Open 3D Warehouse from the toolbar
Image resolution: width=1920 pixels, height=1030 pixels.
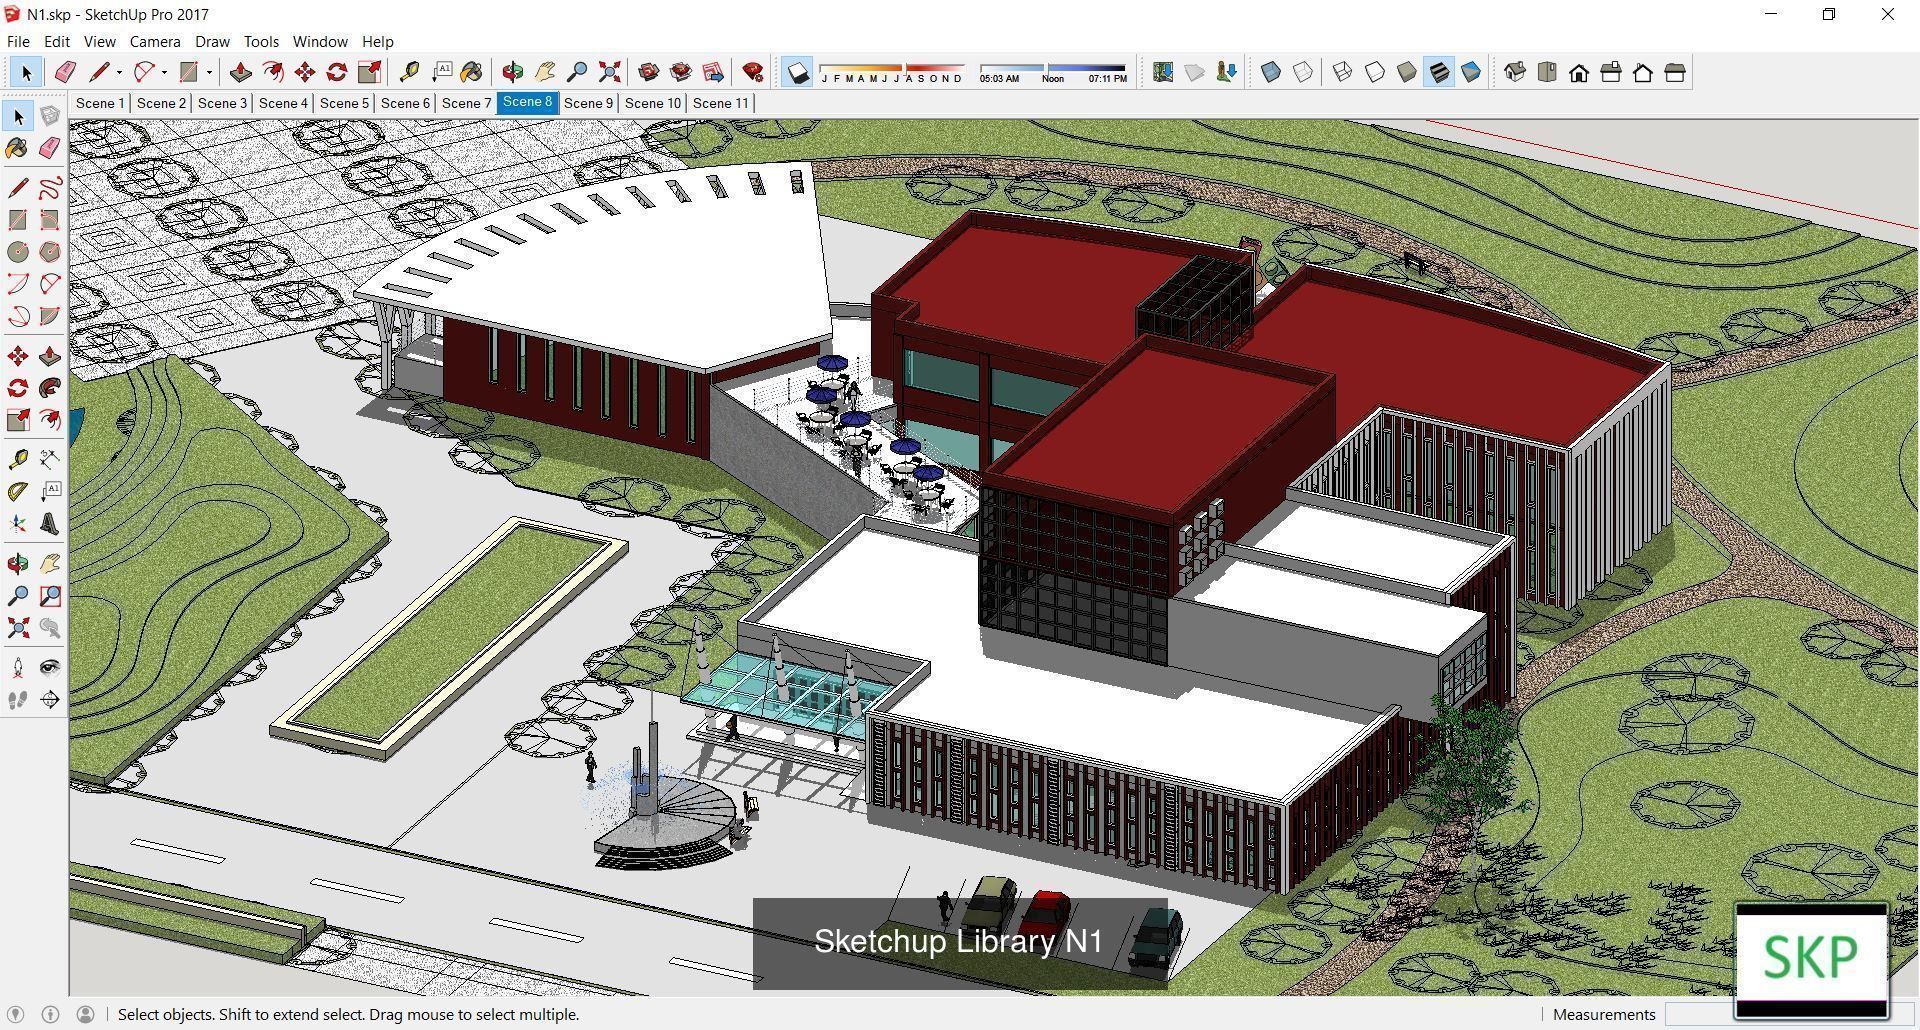(649, 72)
